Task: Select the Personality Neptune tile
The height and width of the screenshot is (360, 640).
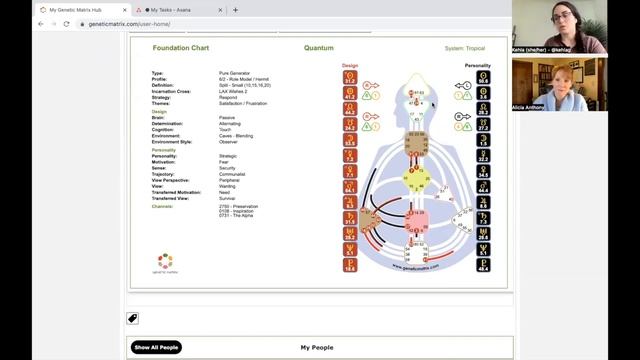Action: pyautogui.click(x=483, y=249)
